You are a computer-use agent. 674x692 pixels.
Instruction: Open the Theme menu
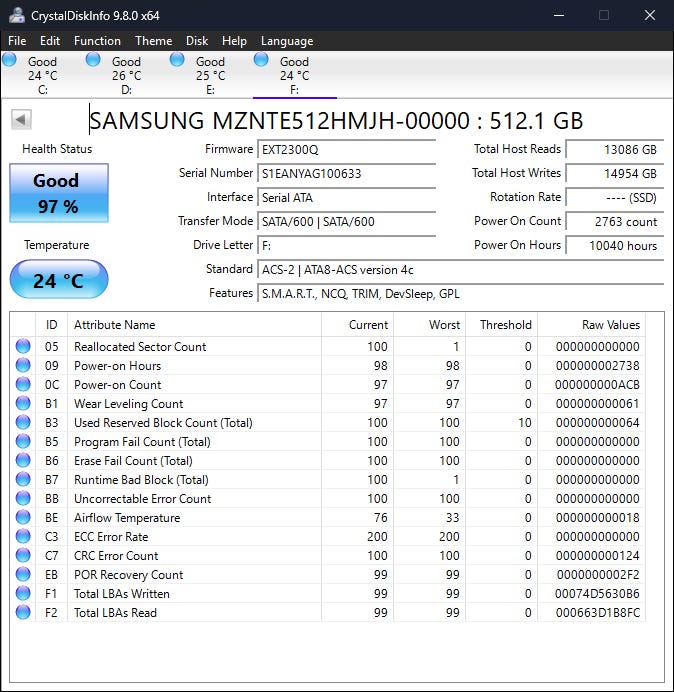tap(153, 41)
